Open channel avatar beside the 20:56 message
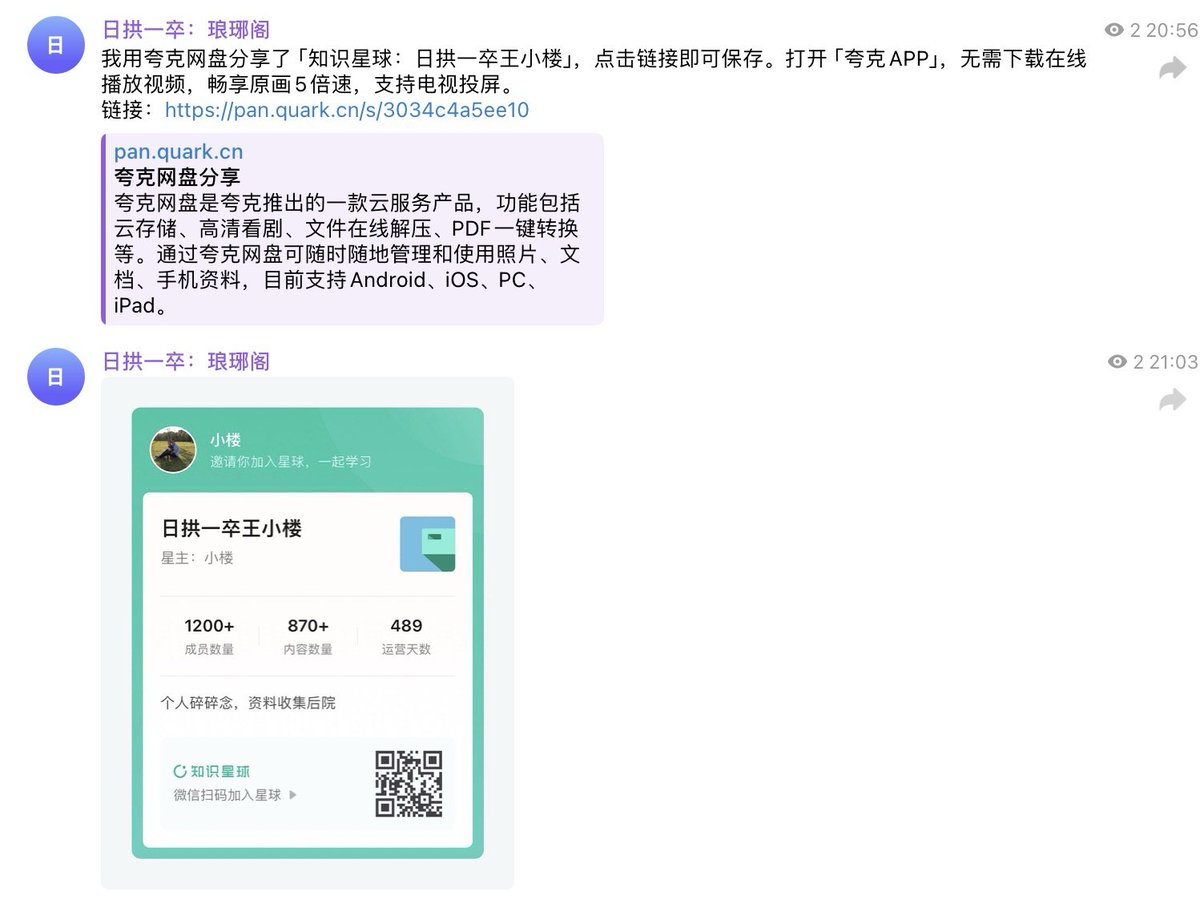This screenshot has height=904, width=1200. click(x=56, y=45)
